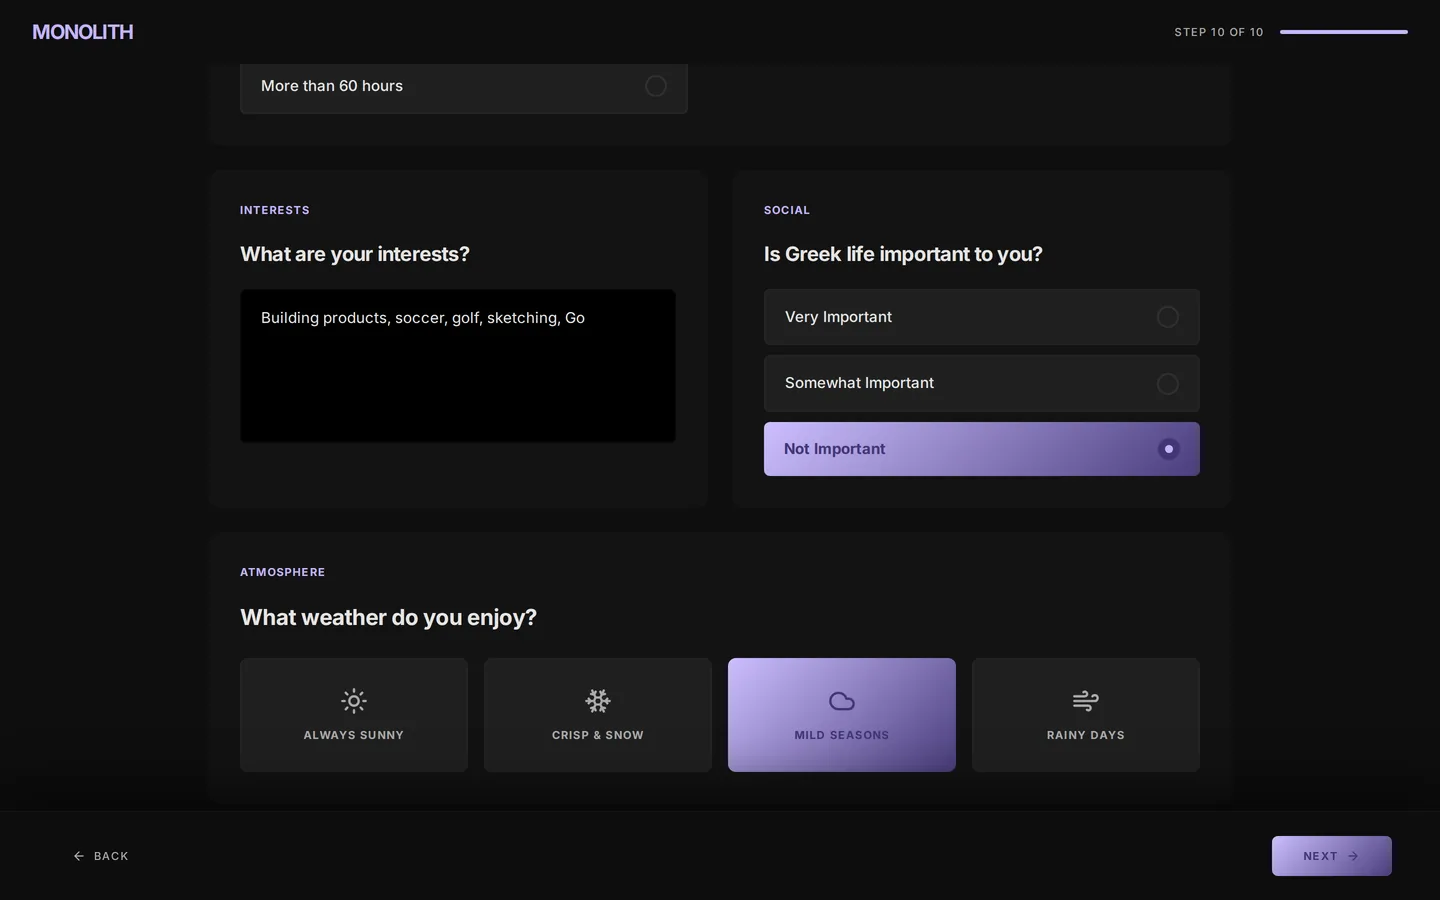The image size is (1440, 900).
Task: Click the INTERESTS section label
Action: [275, 210]
